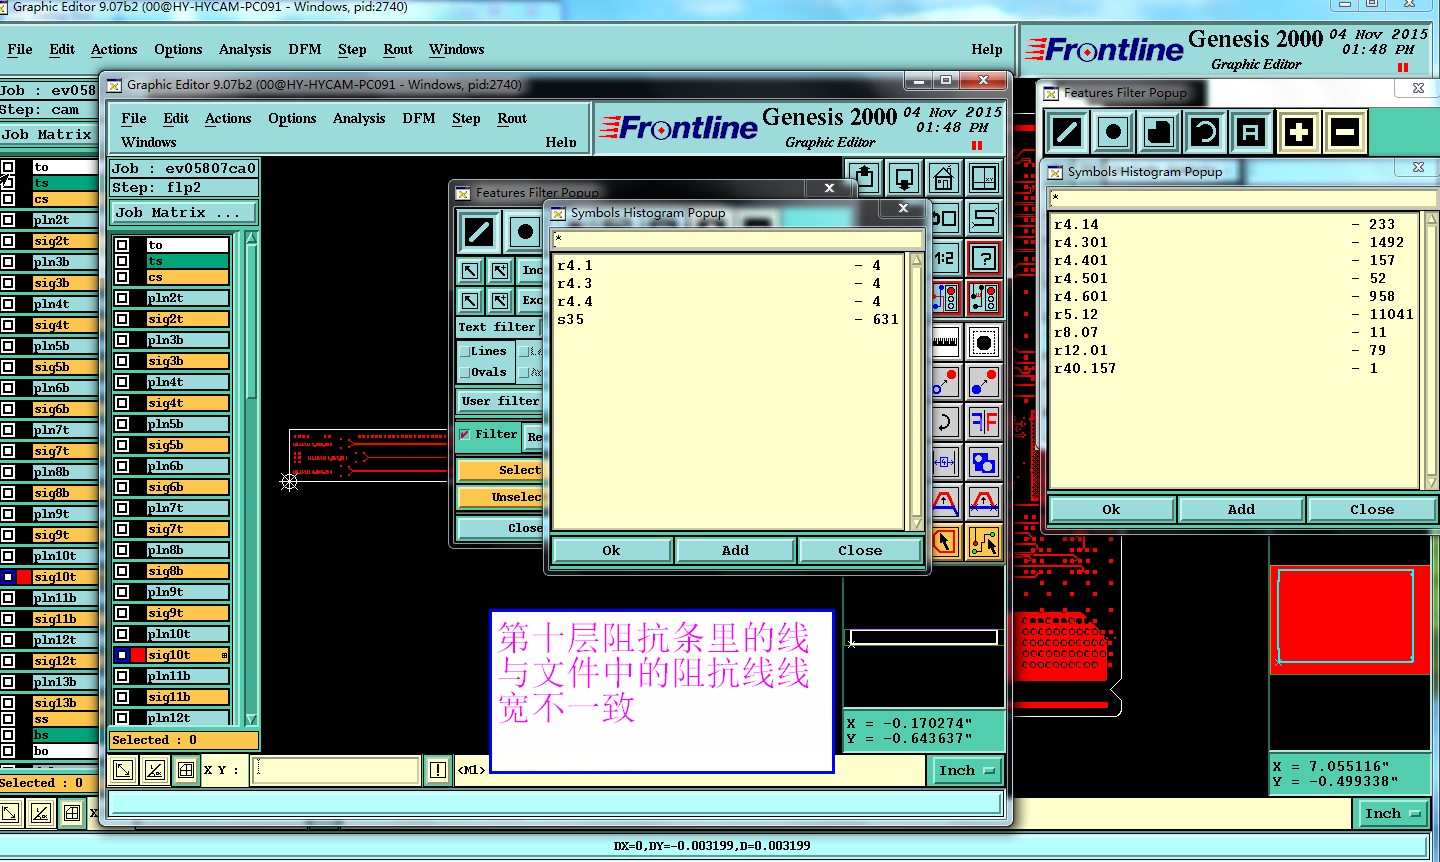Image resolution: width=1440 pixels, height=862 pixels.
Task: Open the Inch units dropdown in inner editor
Action: coord(967,770)
